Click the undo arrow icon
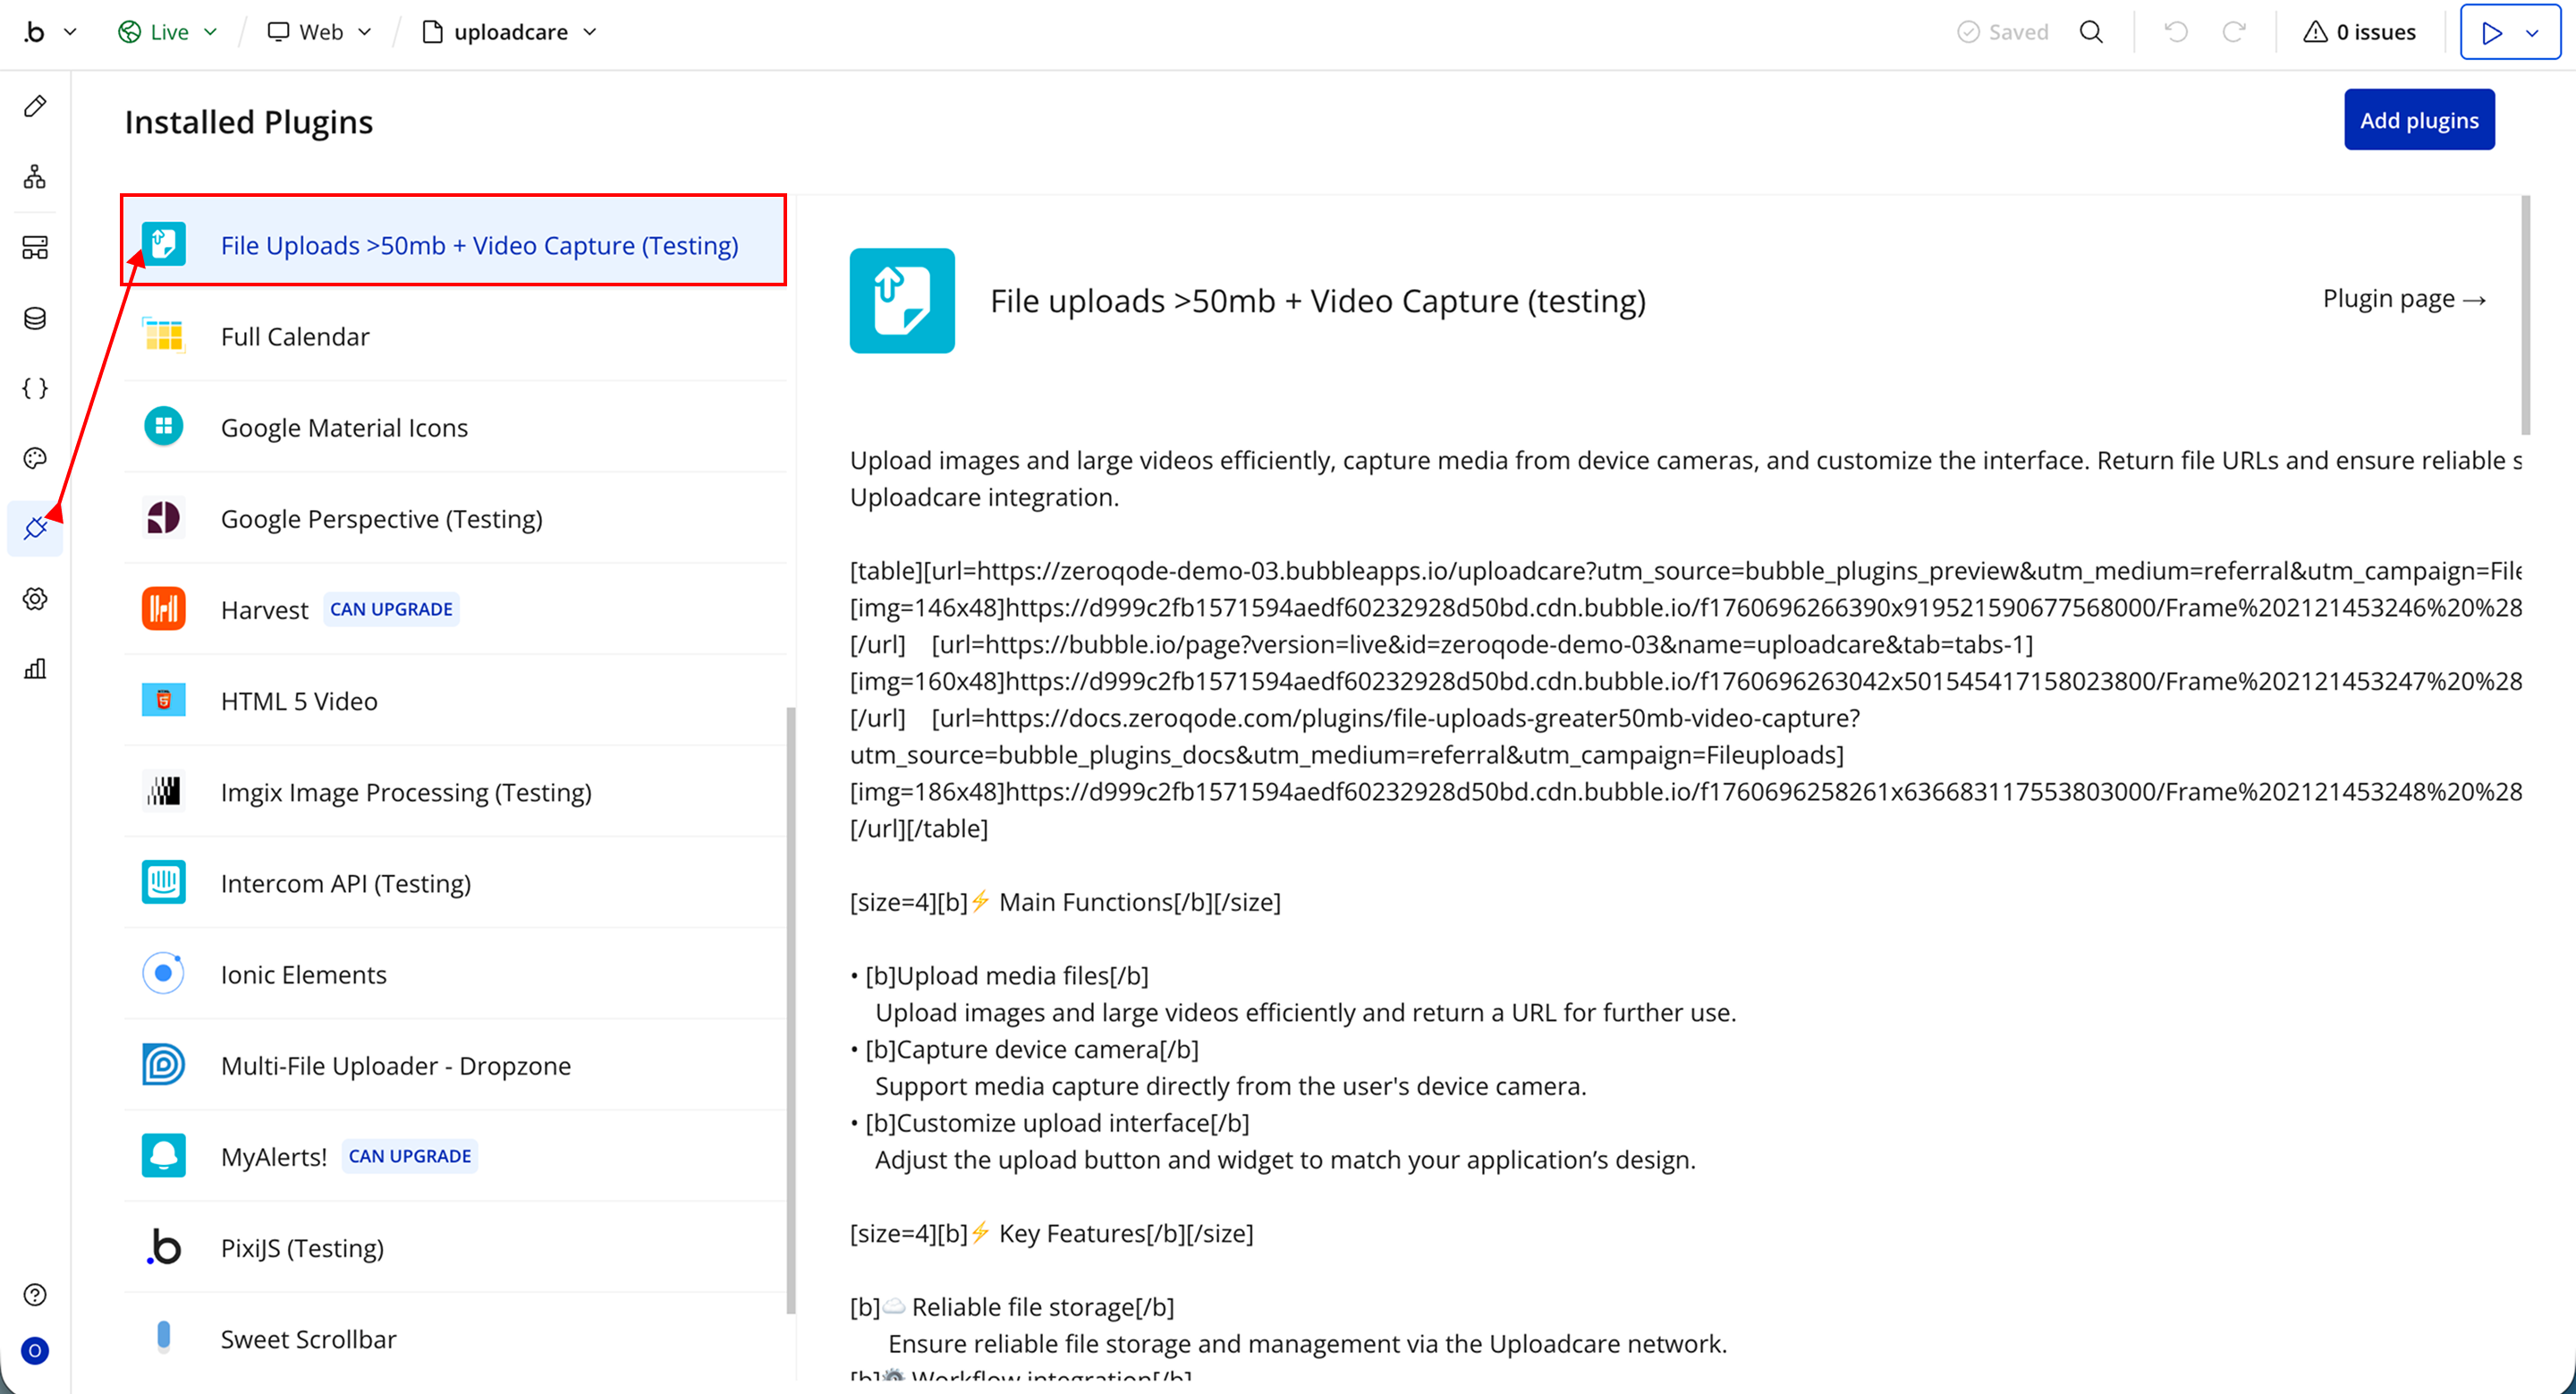This screenshot has height=1394, width=2576. tap(2176, 32)
